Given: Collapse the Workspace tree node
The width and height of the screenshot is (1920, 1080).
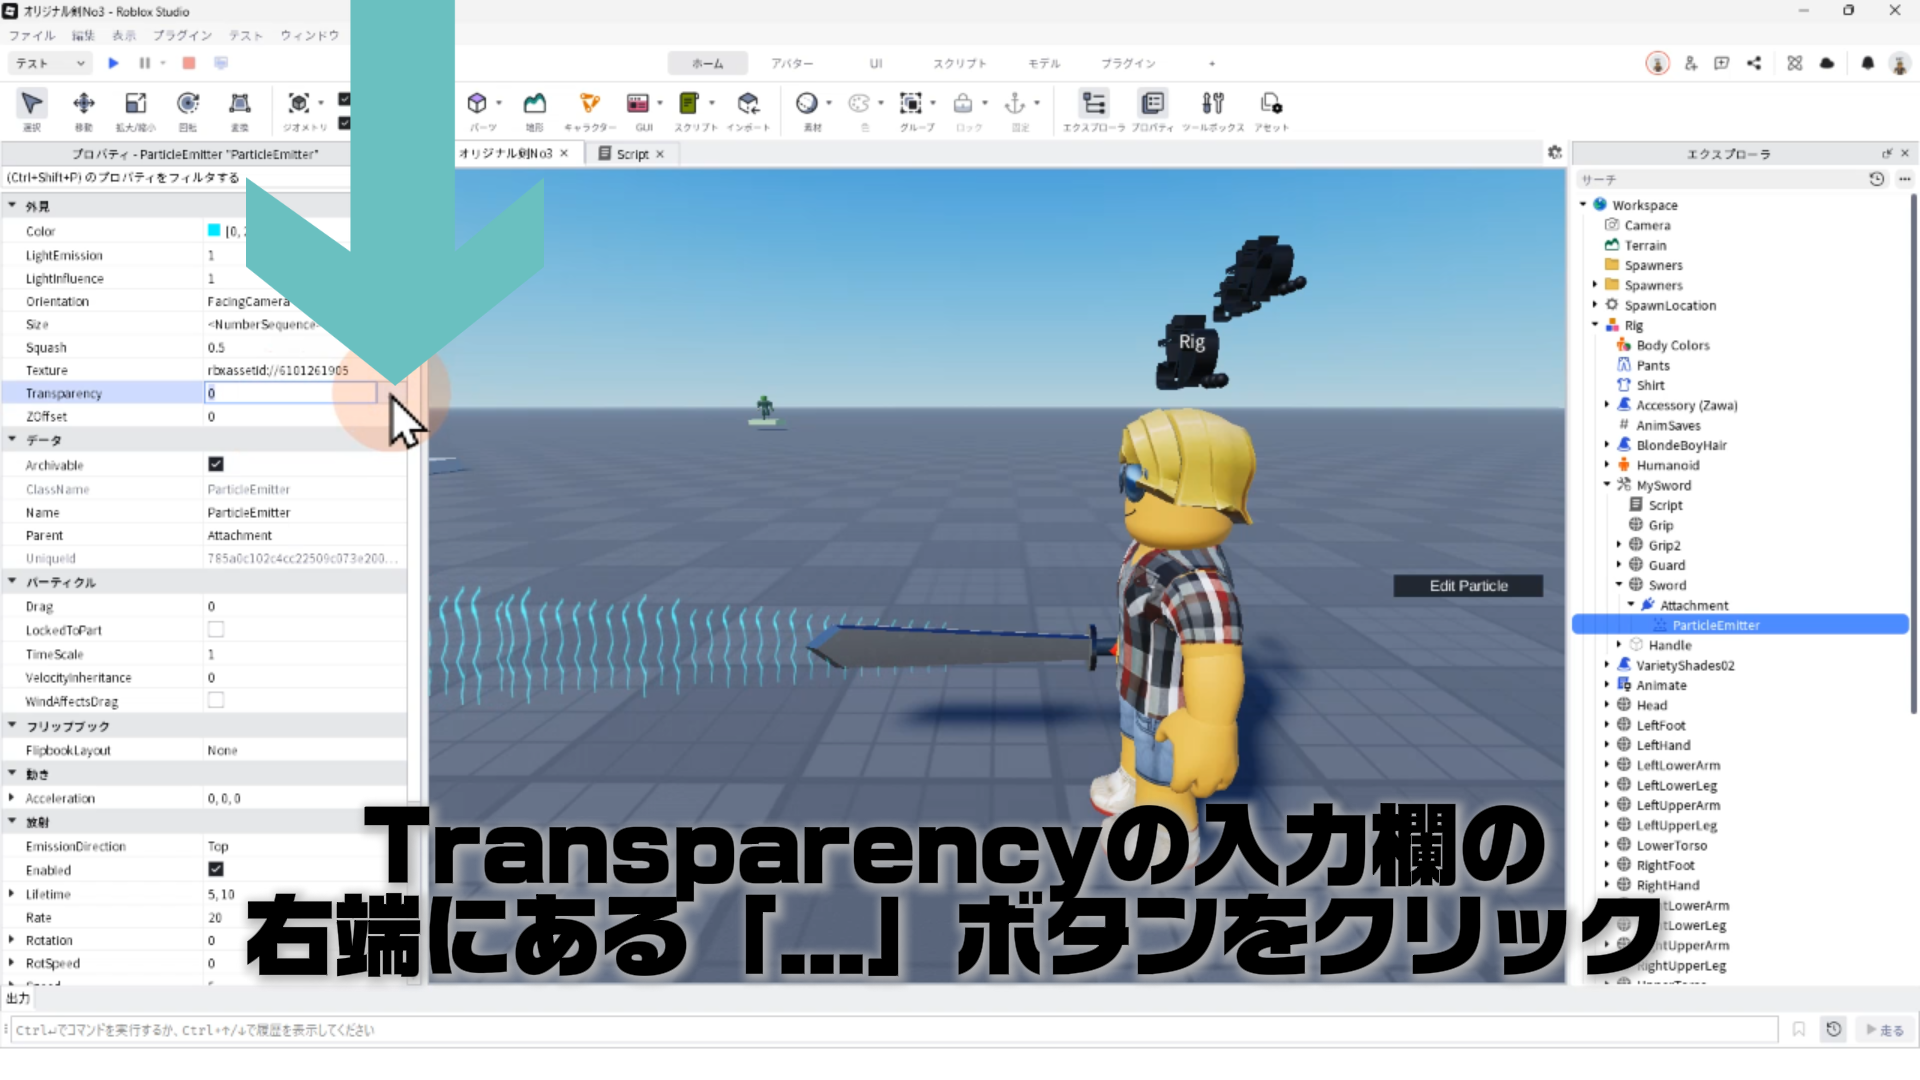Looking at the screenshot, I should [x=1583, y=205].
